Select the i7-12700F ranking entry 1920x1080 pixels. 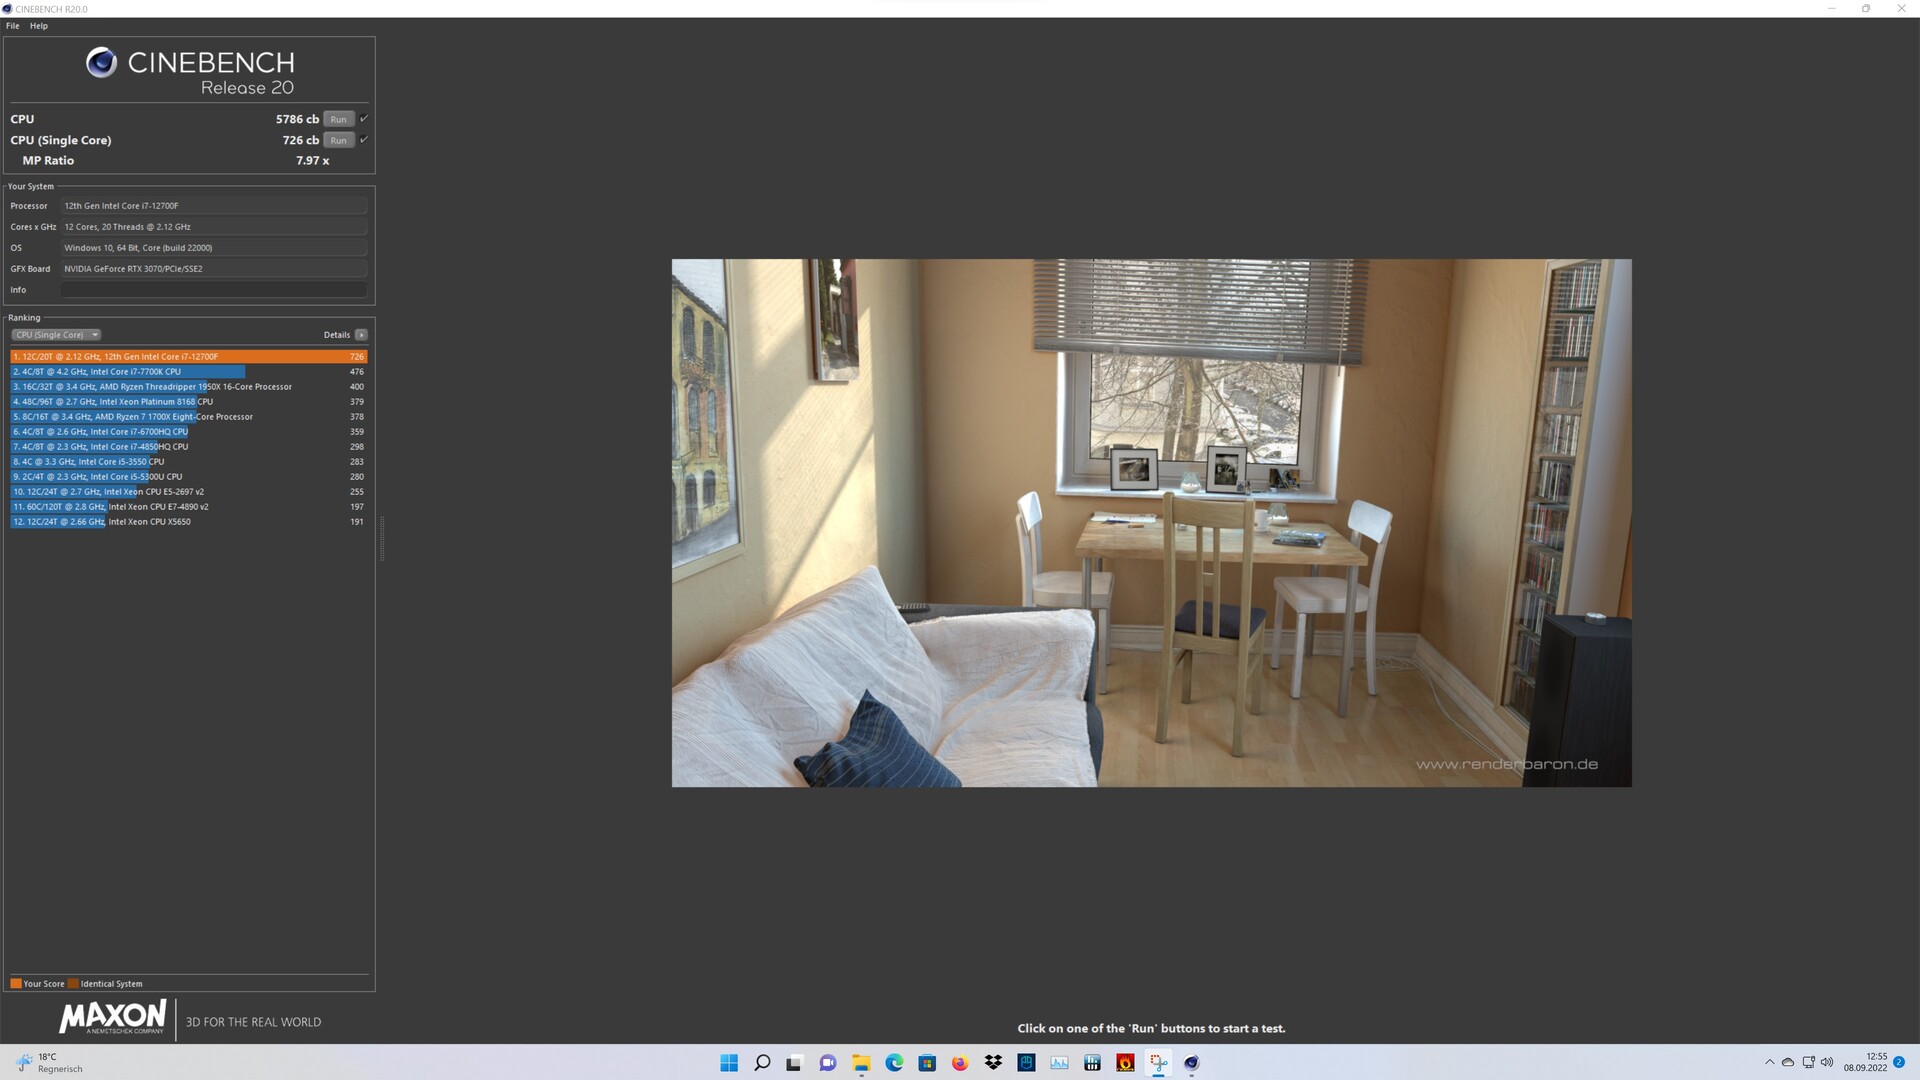(x=188, y=357)
